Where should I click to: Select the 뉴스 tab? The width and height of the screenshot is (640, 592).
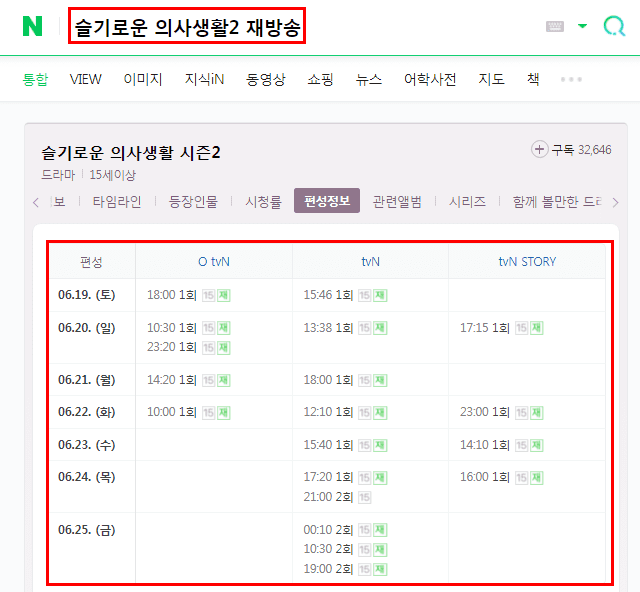click(x=369, y=79)
